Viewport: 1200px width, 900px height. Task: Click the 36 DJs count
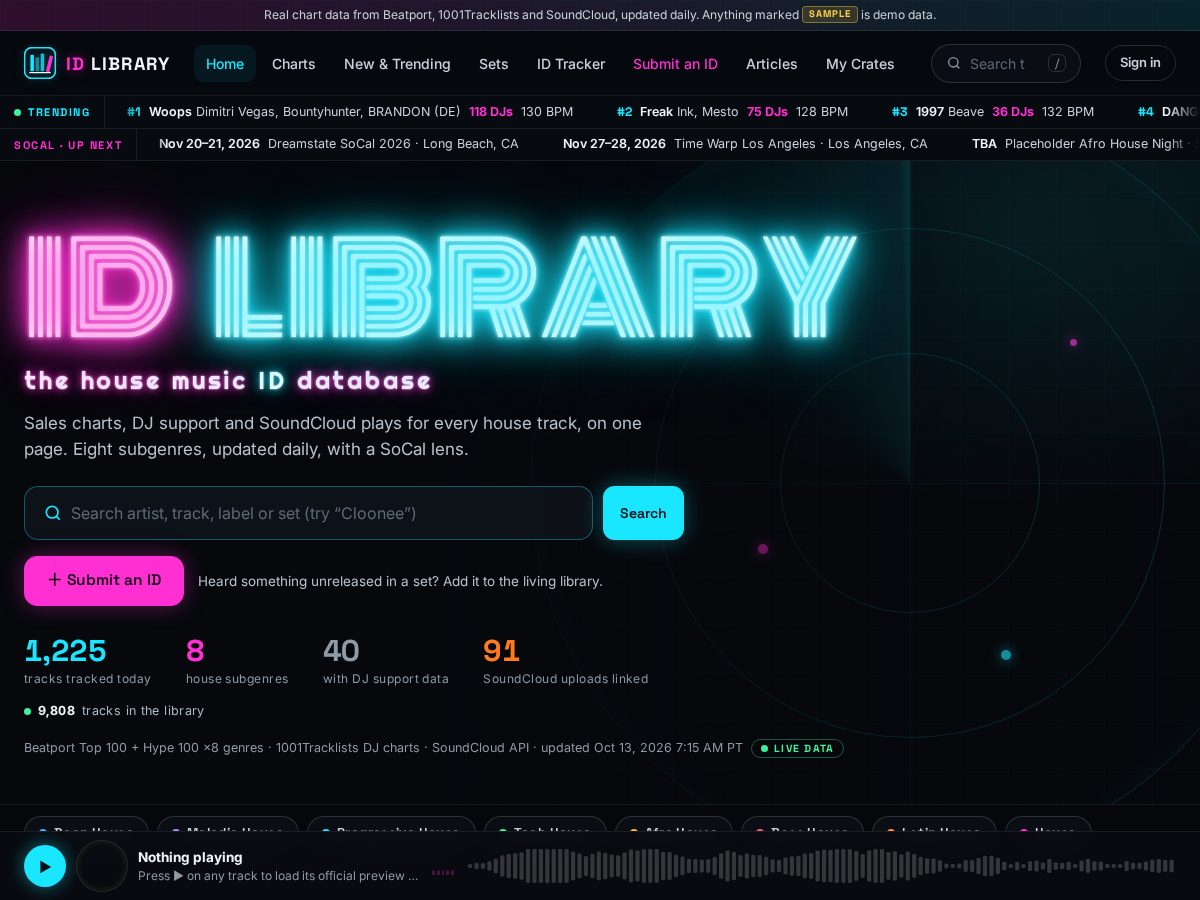(1013, 112)
